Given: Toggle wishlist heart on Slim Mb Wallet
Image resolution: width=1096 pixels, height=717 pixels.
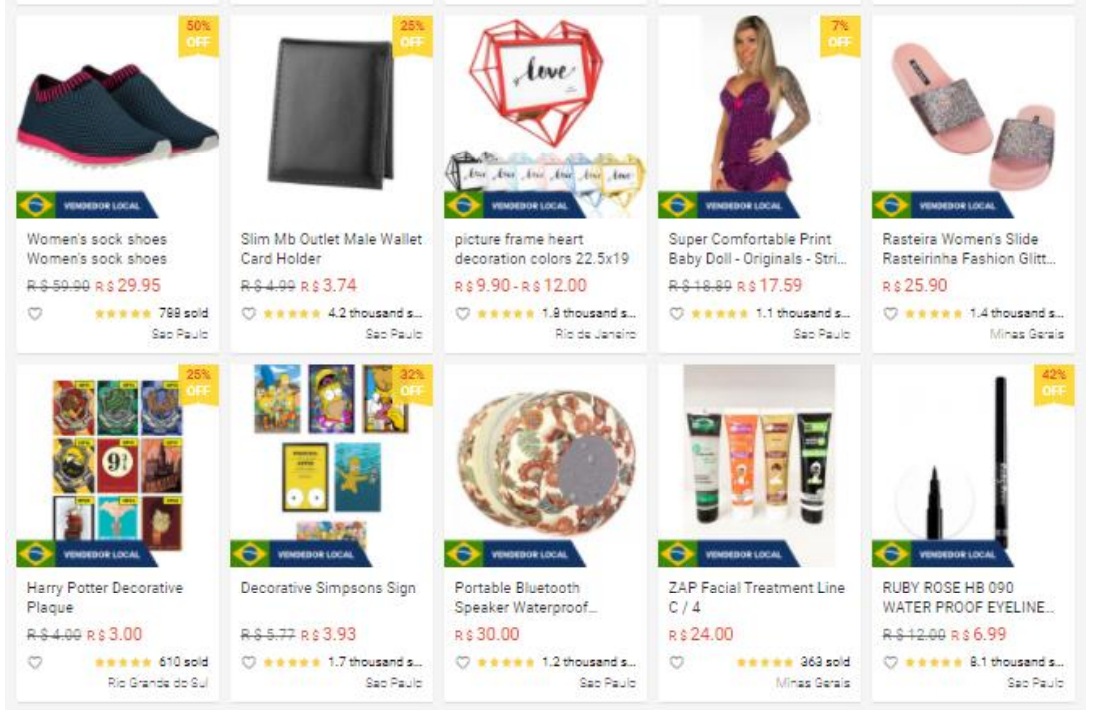Looking at the screenshot, I should point(249,314).
